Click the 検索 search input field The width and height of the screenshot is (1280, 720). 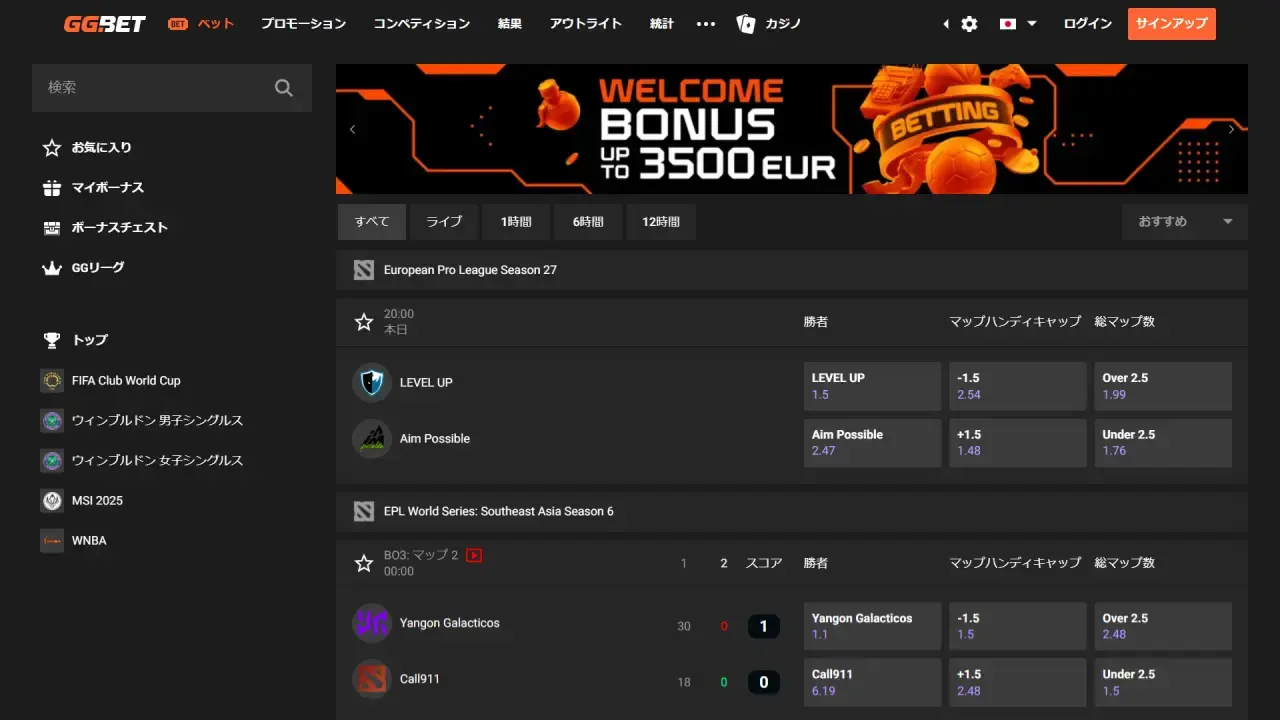[172, 88]
